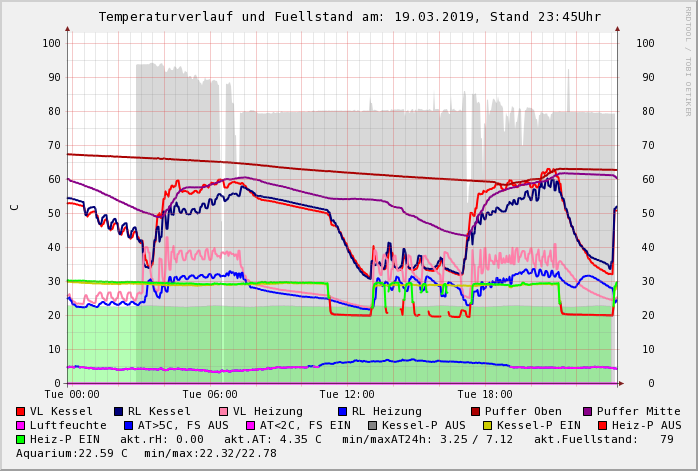Viewport: 698px width, 471px height.
Task: Click the Luftfeuchte legend label
Action: click(69, 426)
